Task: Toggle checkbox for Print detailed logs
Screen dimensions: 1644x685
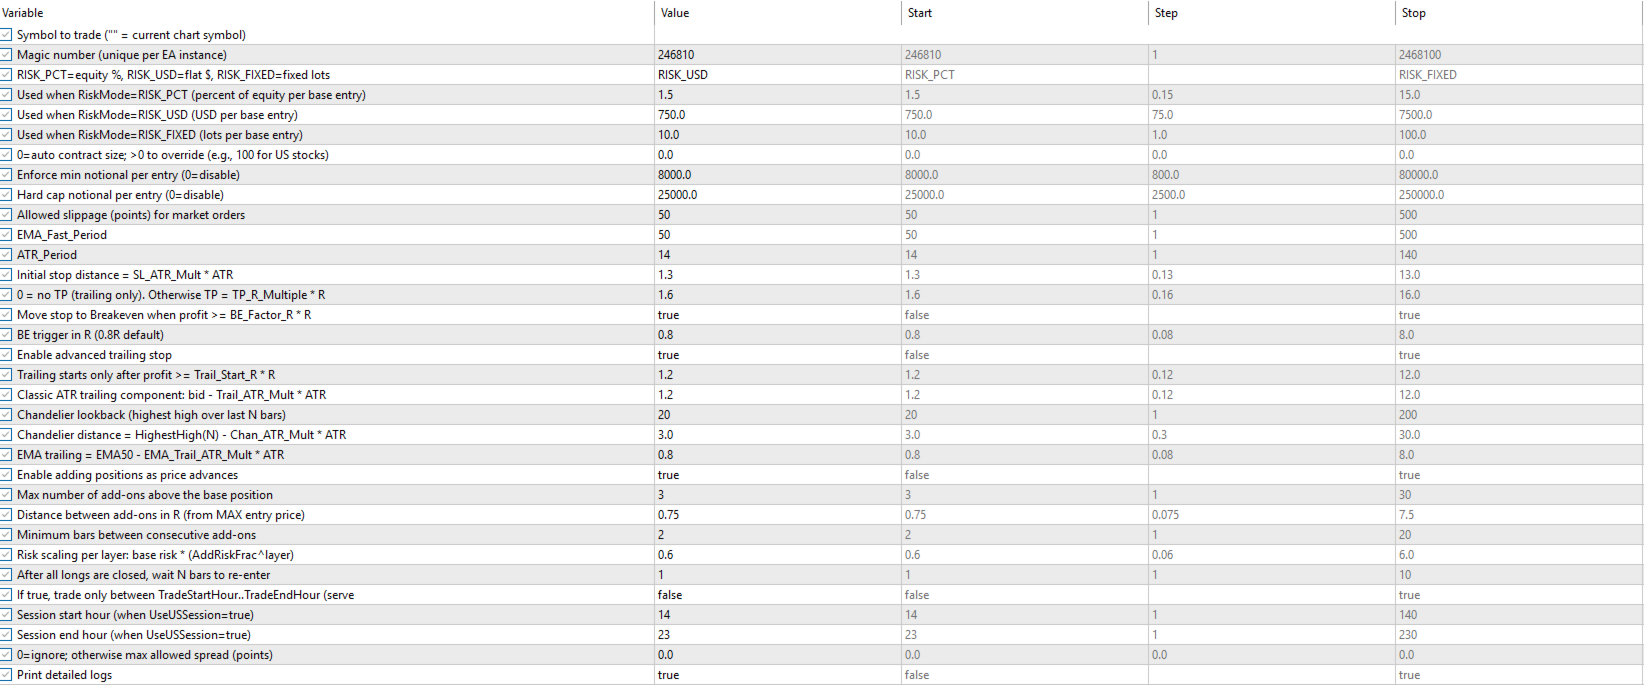Action: [x=6, y=675]
